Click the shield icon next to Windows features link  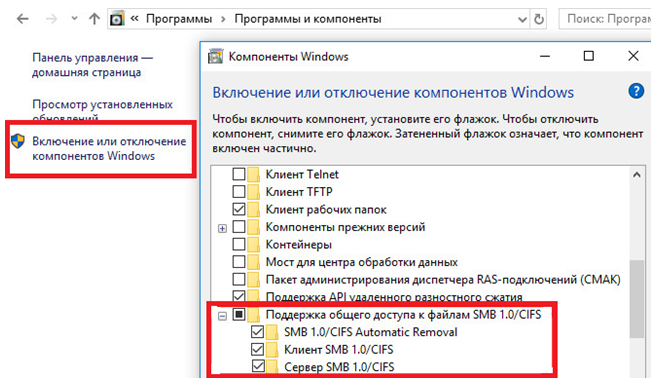tap(18, 141)
